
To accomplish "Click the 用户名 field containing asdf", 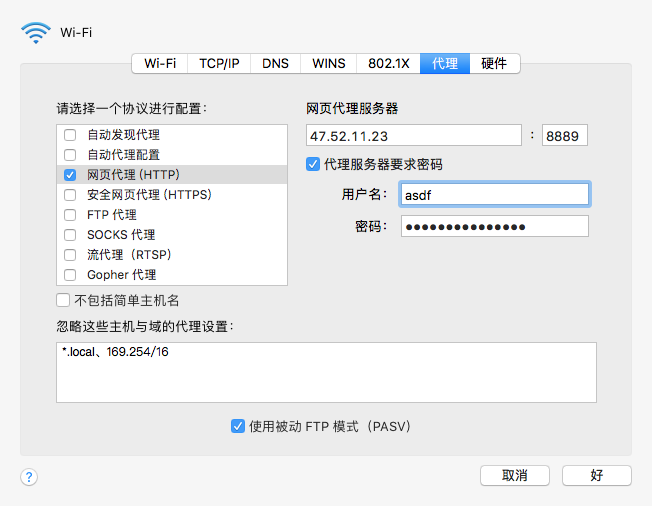I will (x=494, y=194).
